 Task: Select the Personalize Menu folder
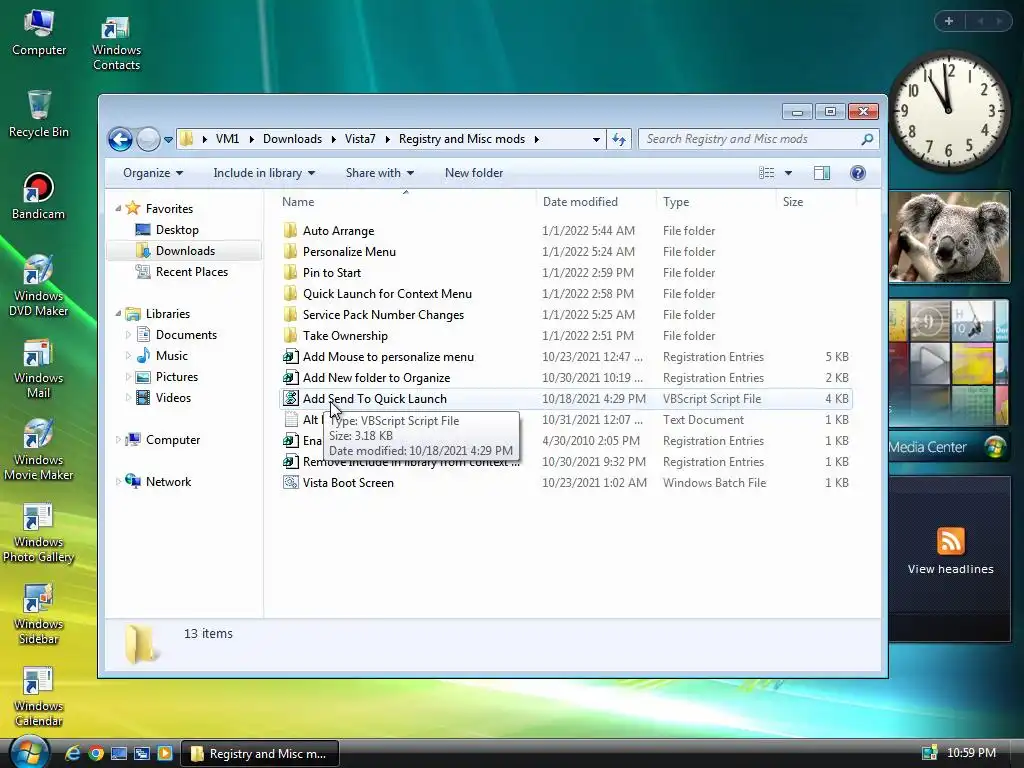tap(349, 251)
